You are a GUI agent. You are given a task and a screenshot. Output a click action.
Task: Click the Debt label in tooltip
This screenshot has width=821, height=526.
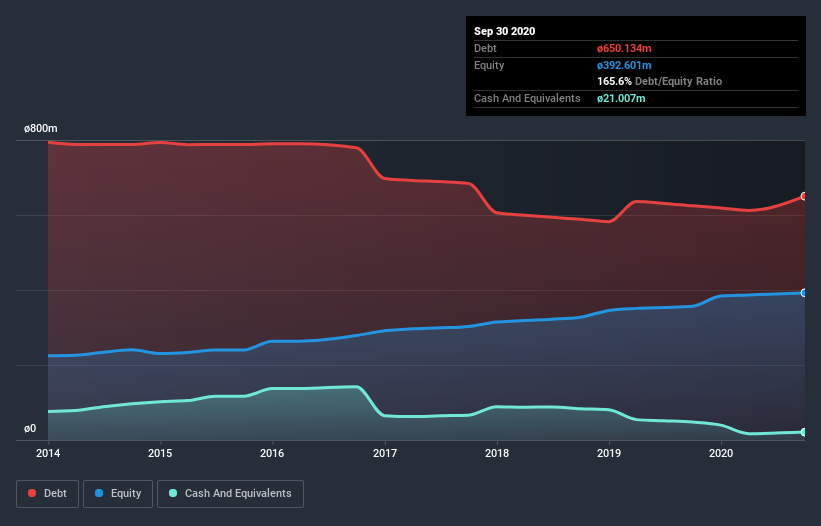[485, 49]
